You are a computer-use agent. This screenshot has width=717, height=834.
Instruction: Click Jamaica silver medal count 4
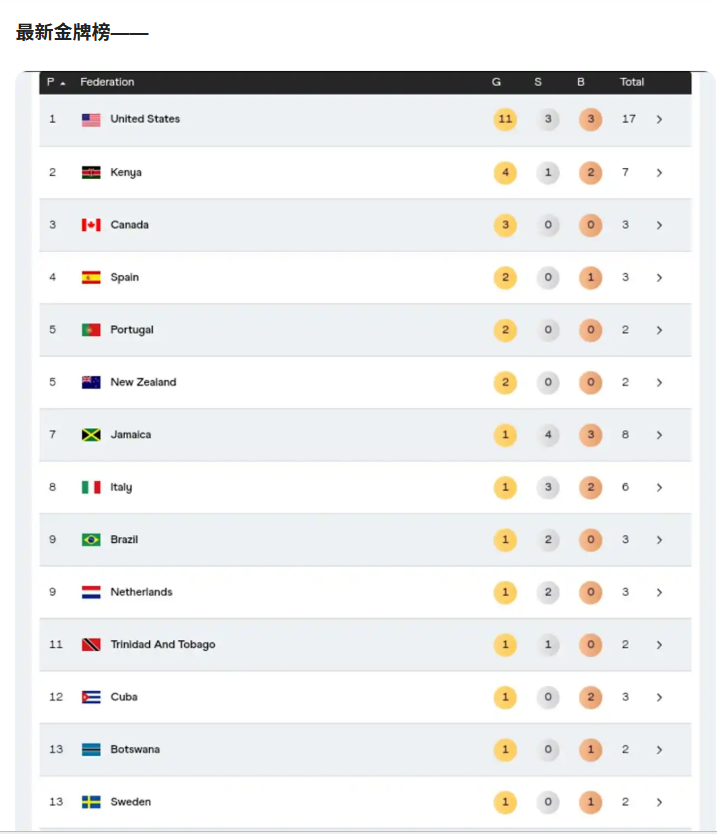point(548,435)
